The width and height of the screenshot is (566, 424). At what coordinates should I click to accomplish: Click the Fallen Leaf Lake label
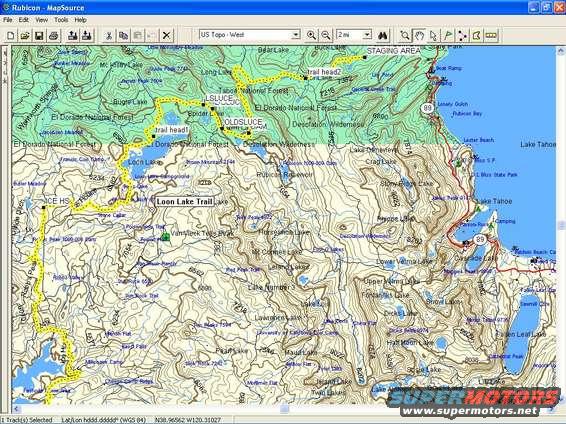521,335
